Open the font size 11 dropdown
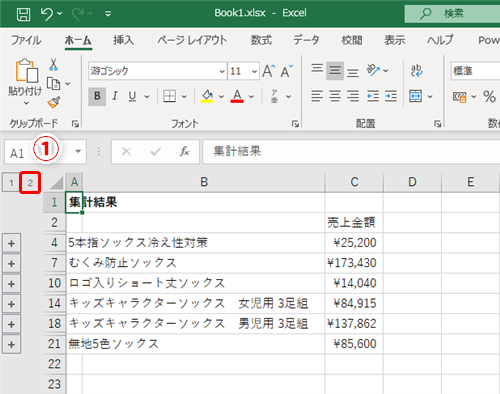Viewport: 500px width, 394px height. click(x=254, y=71)
